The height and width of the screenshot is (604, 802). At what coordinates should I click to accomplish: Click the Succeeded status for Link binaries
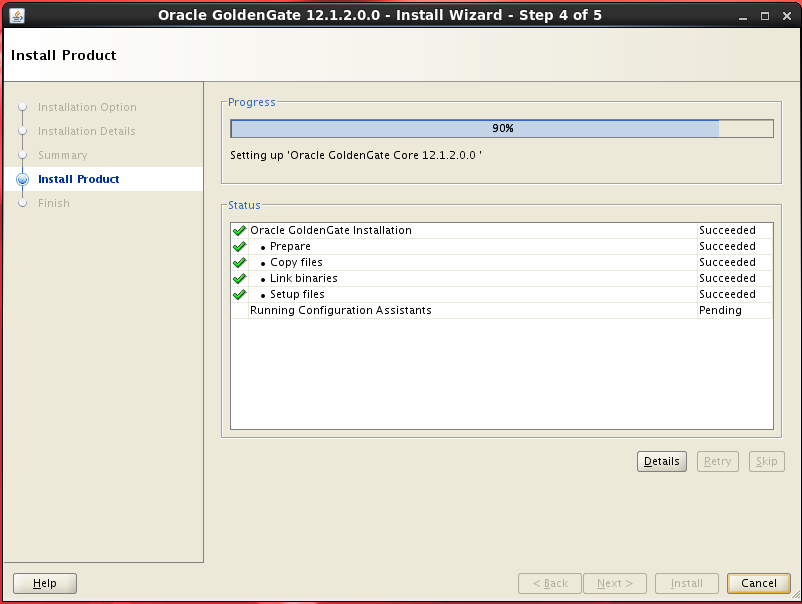[727, 278]
